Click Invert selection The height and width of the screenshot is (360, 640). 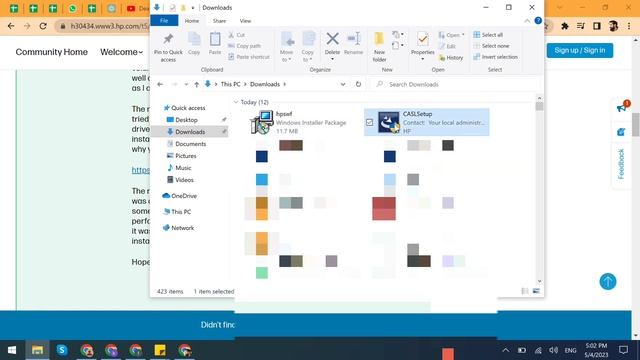496,57
